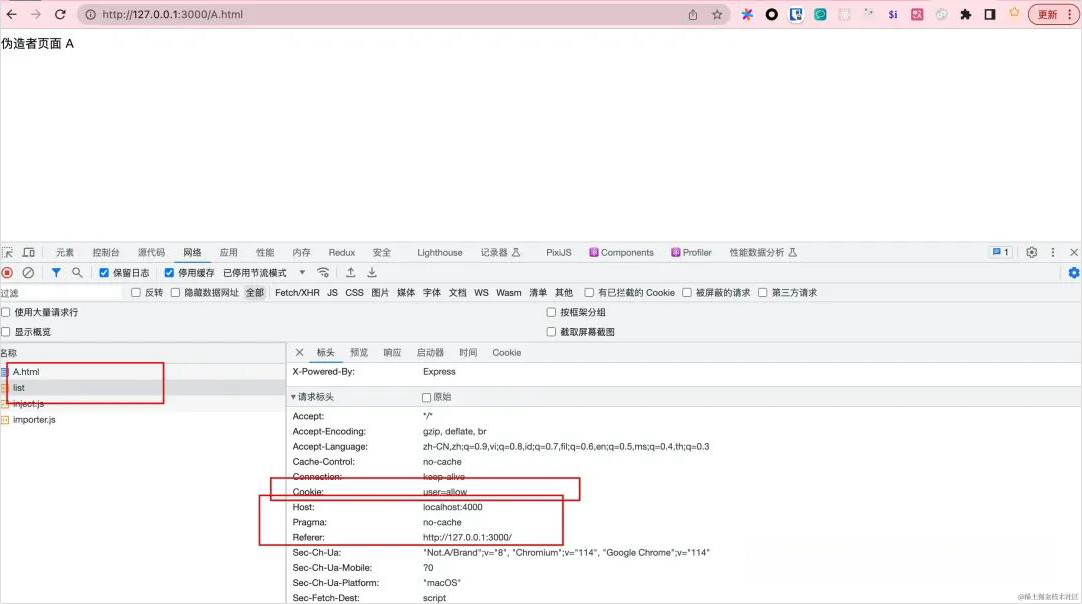The width and height of the screenshot is (1082, 604).
Task: Enable 有已拦截的 Cookie checkbox
Action: click(x=589, y=293)
